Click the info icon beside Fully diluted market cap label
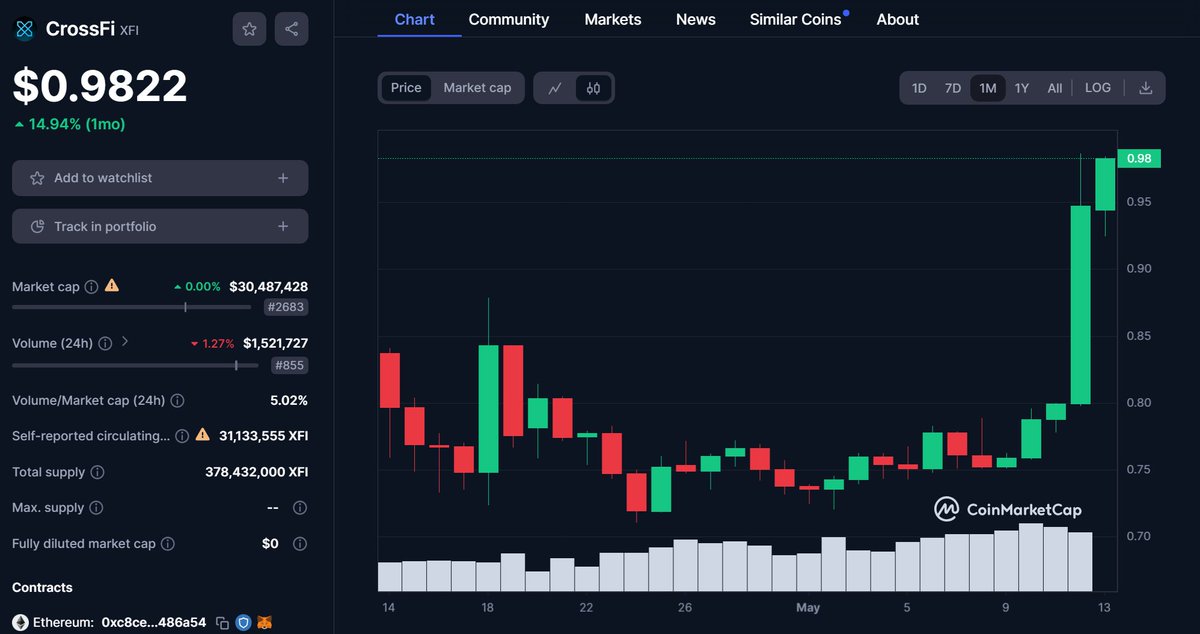This screenshot has height=634, width=1200. [x=168, y=544]
